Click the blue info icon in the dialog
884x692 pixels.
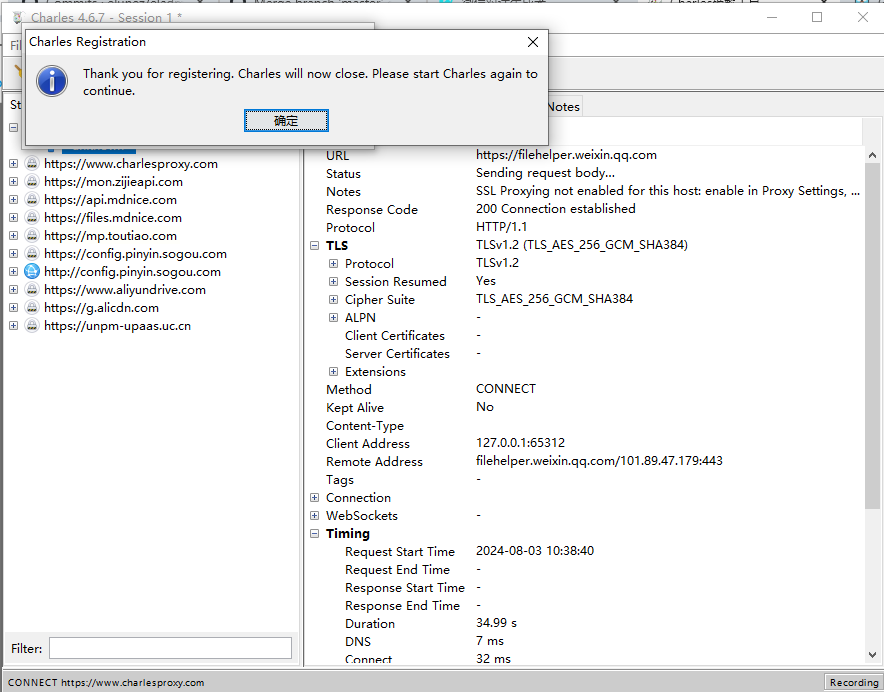[51, 81]
